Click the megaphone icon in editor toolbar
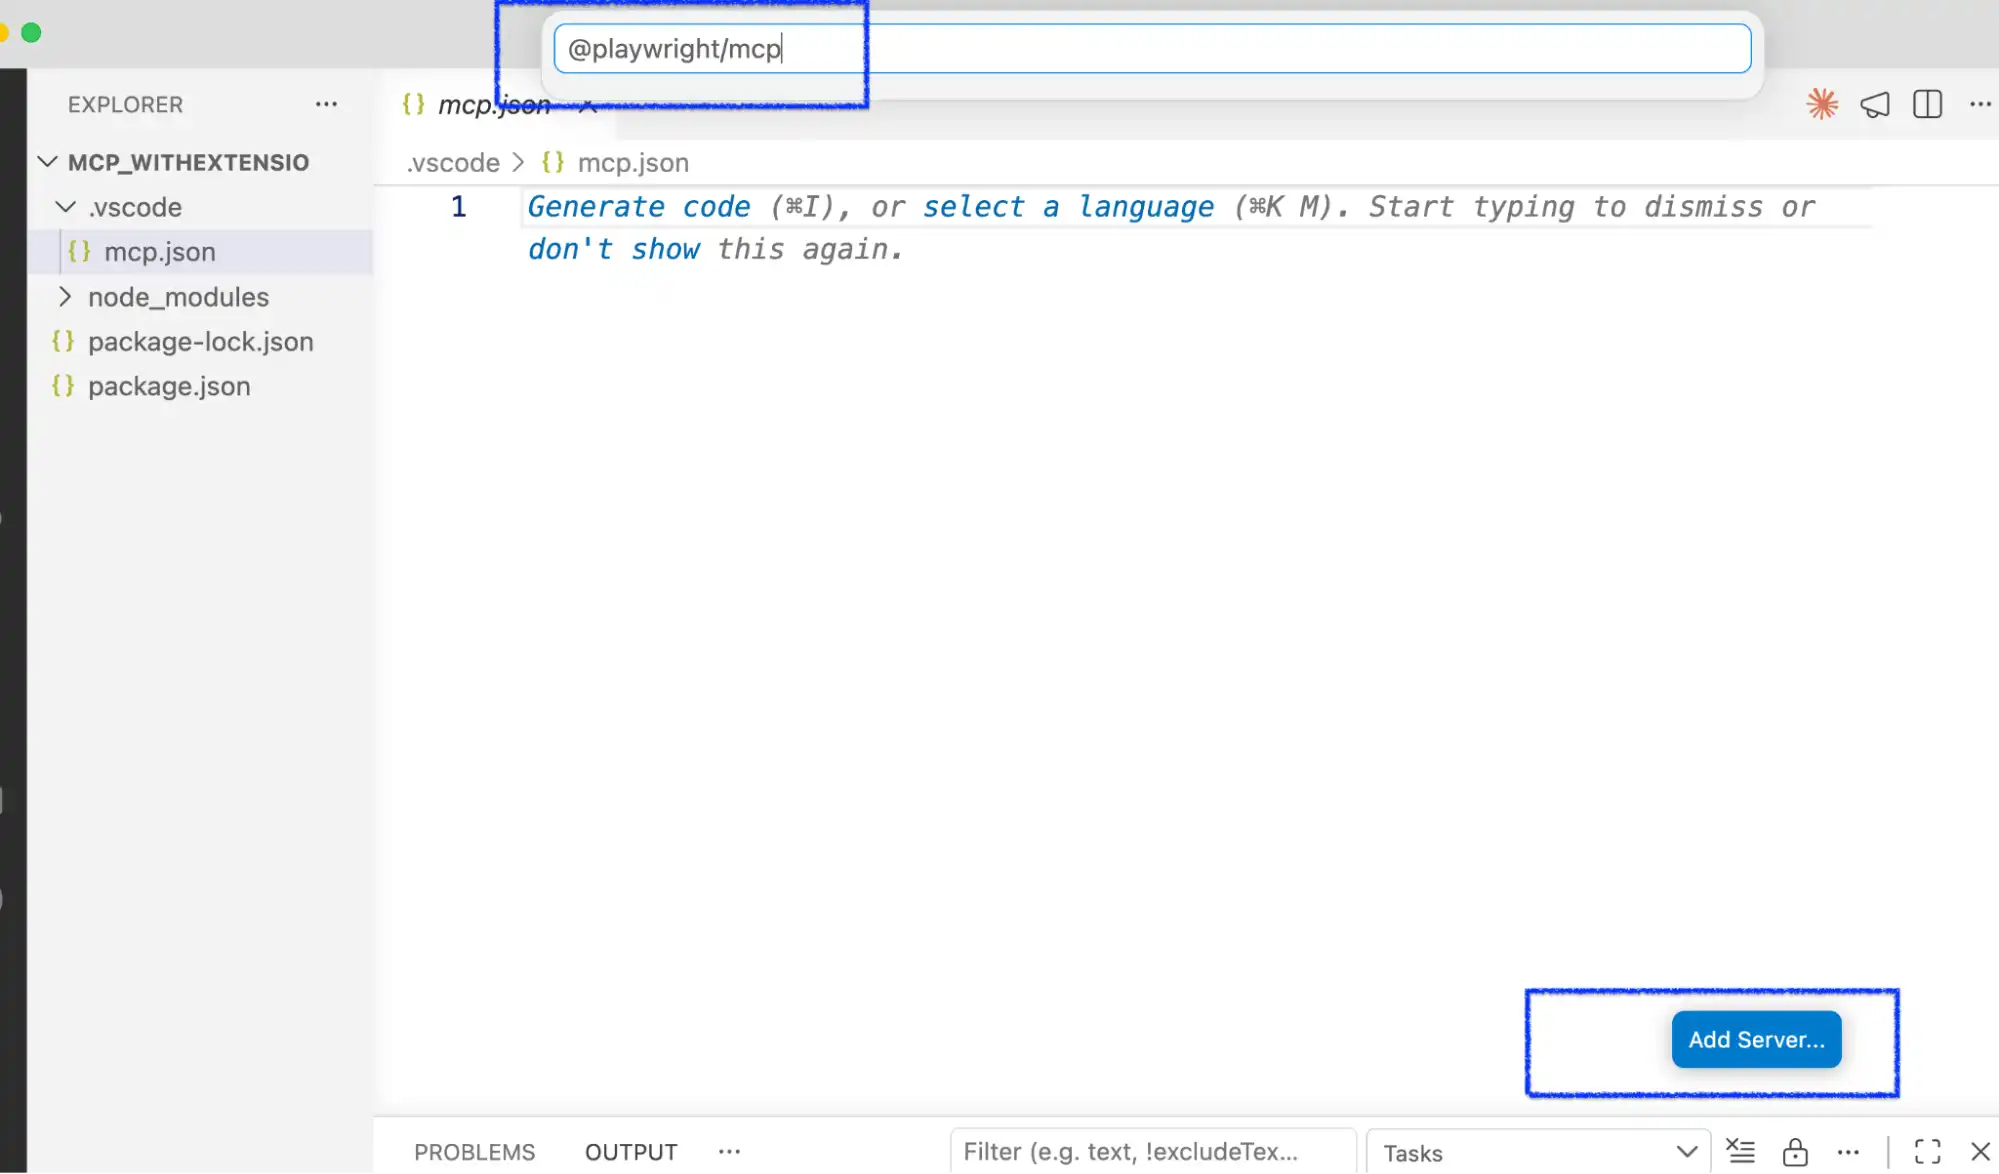Image resolution: width=1999 pixels, height=1174 pixels. coord(1875,104)
